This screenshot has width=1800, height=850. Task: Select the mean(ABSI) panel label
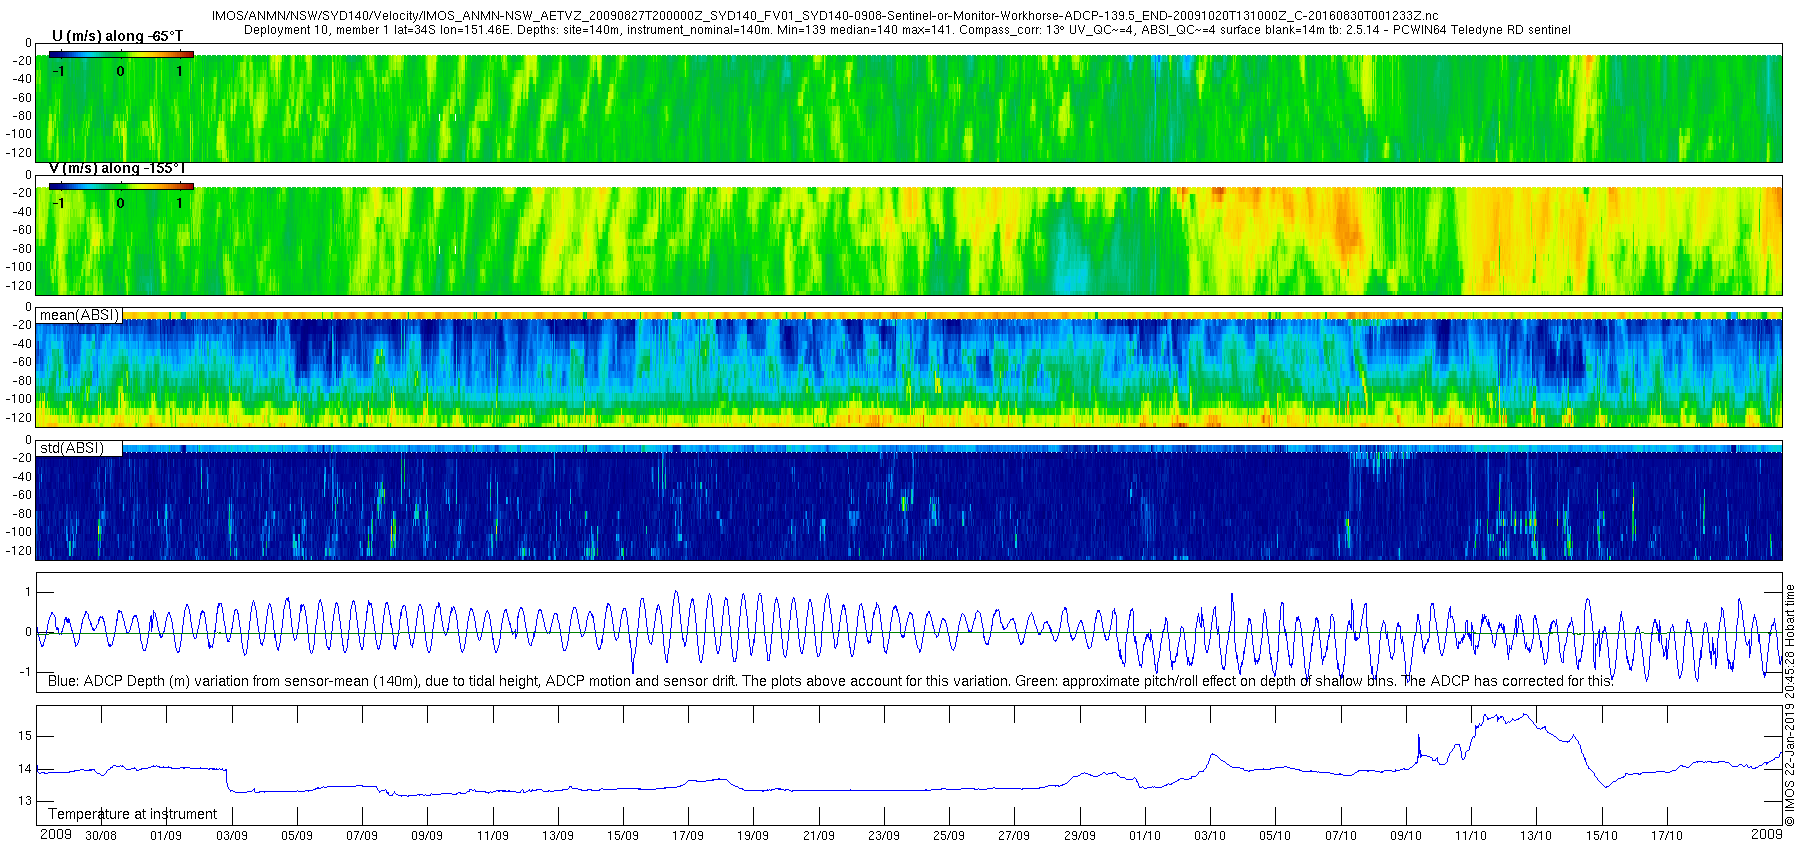tap(79, 315)
